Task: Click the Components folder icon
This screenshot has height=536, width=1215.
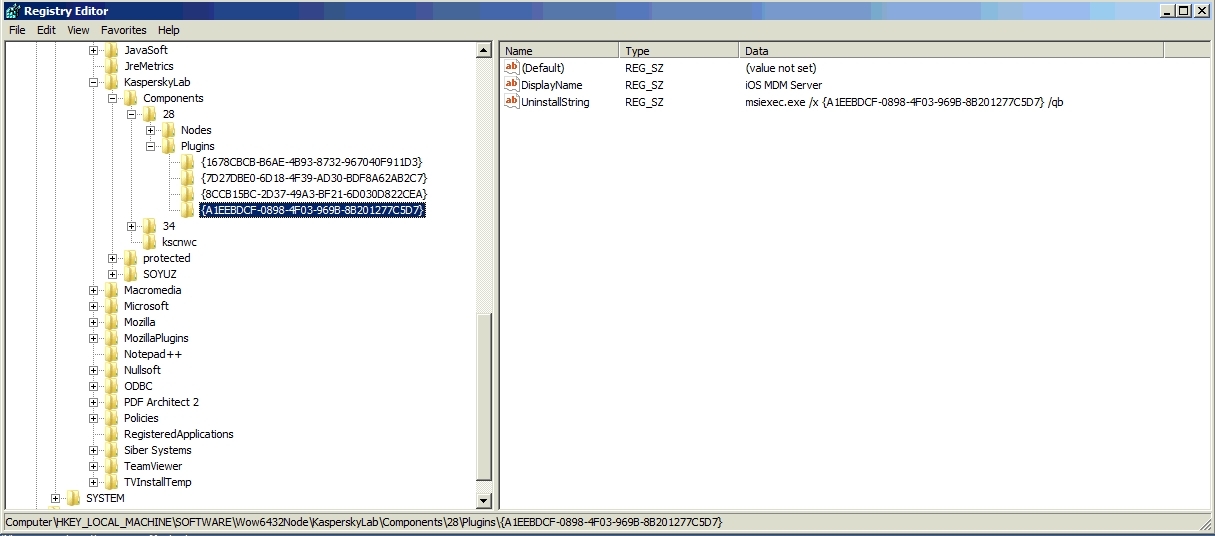Action: [x=130, y=98]
